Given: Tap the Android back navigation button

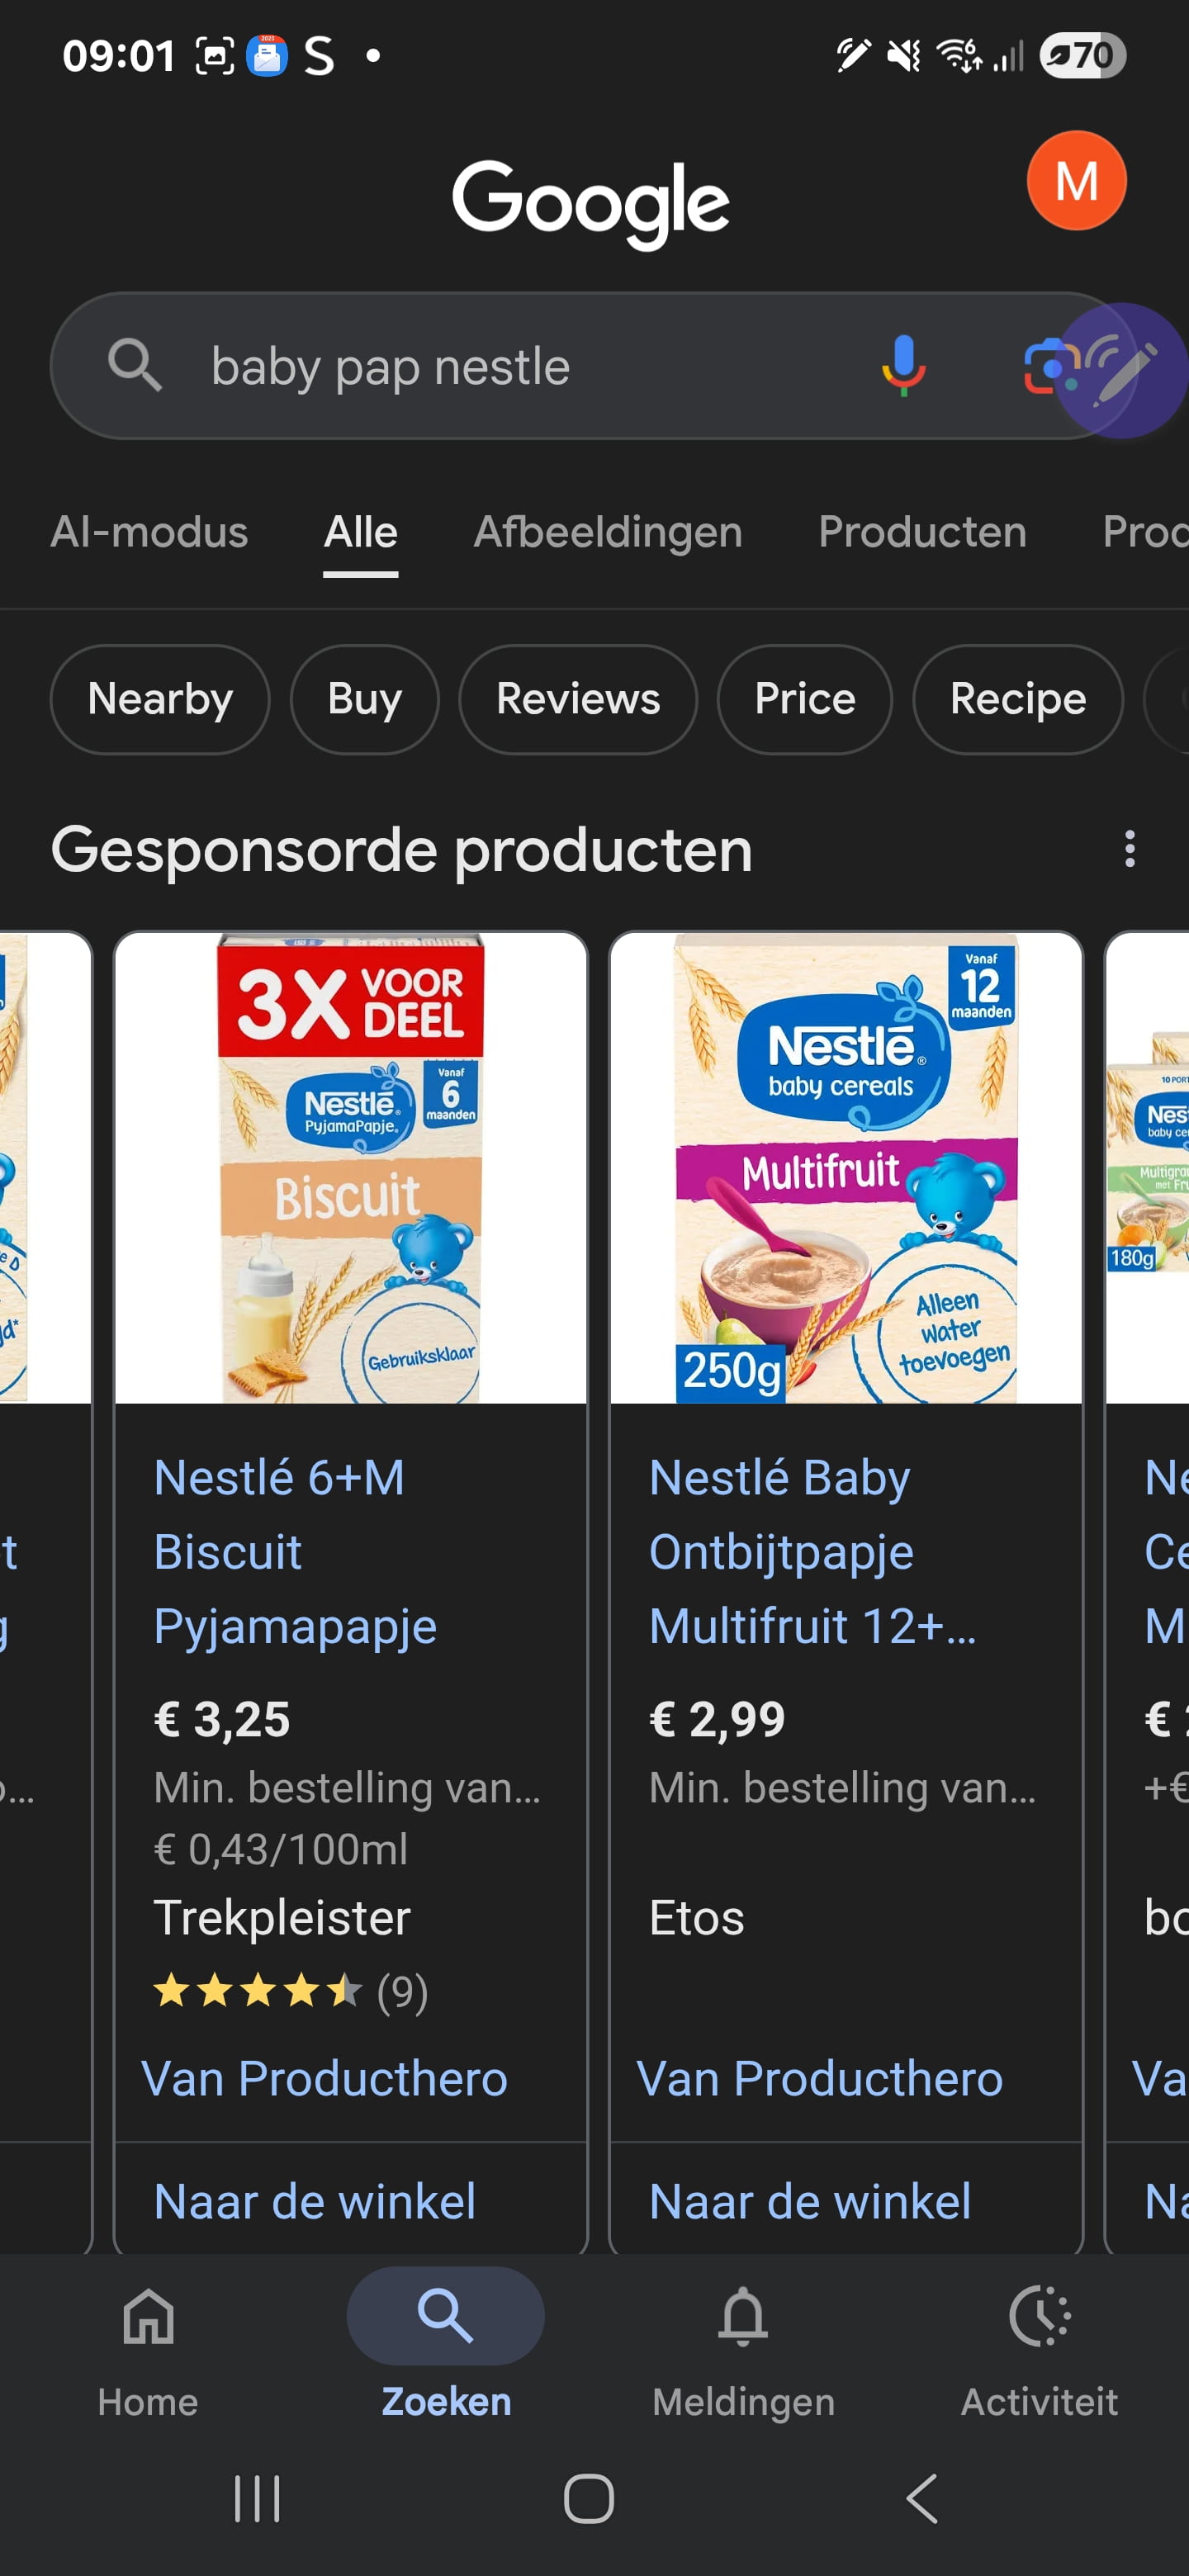Looking at the screenshot, I should tap(922, 2498).
